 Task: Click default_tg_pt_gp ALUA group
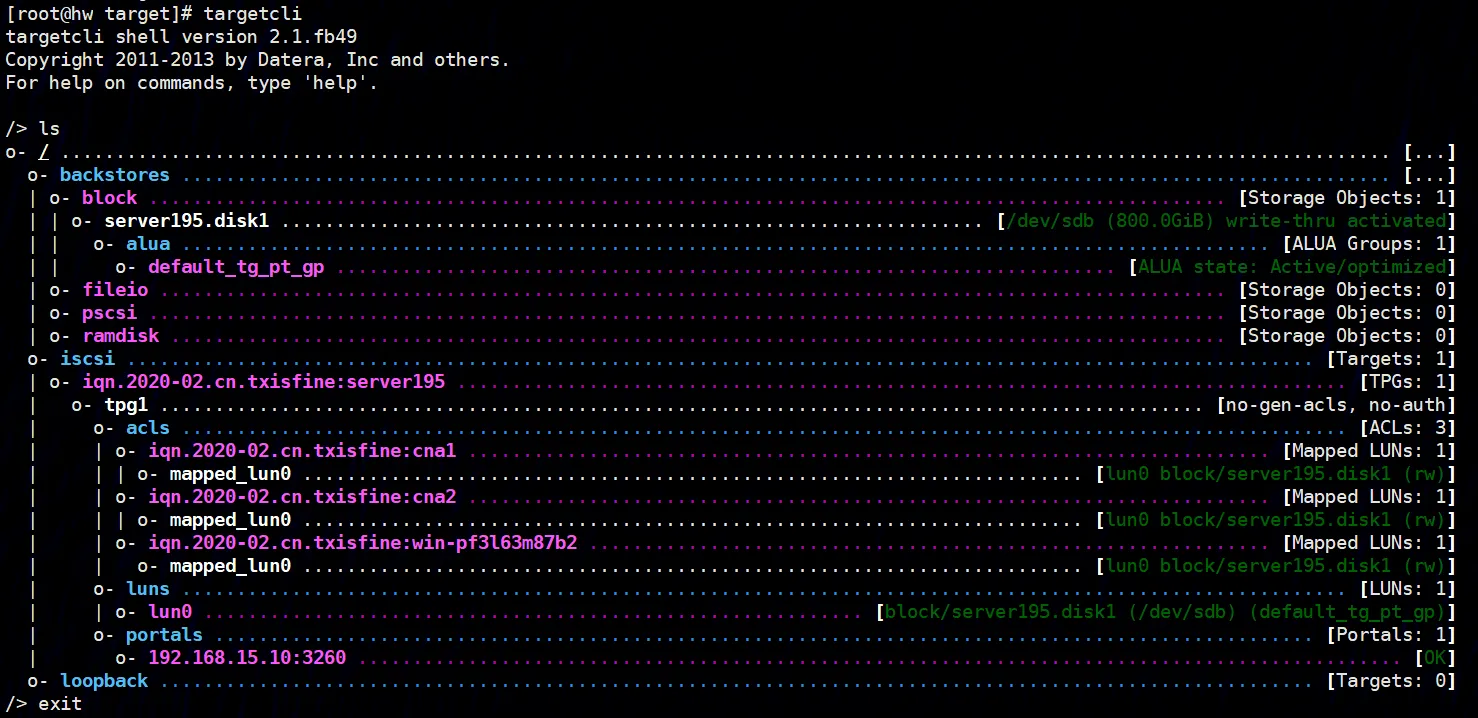click(x=236, y=267)
